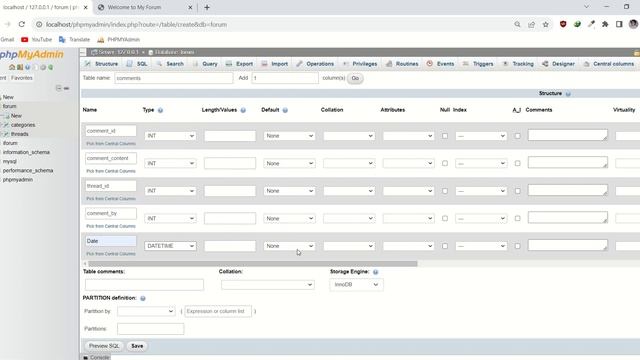Select the threads table in sidebar

19,134
